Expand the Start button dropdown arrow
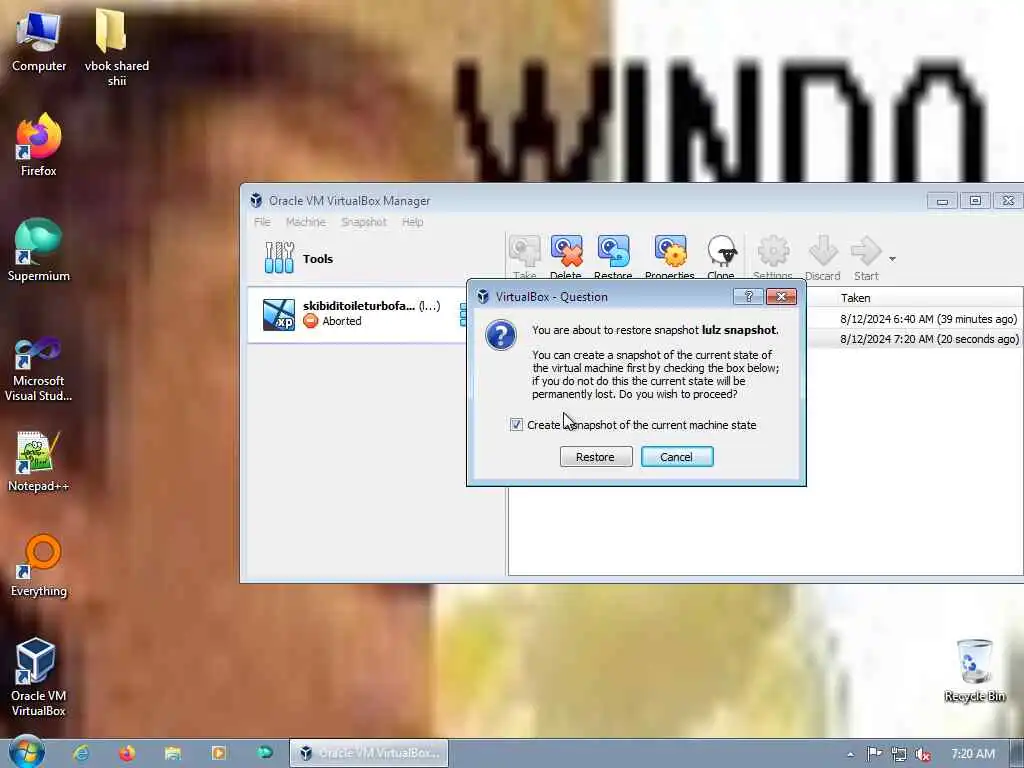This screenshot has width=1024, height=768. pos(892,259)
